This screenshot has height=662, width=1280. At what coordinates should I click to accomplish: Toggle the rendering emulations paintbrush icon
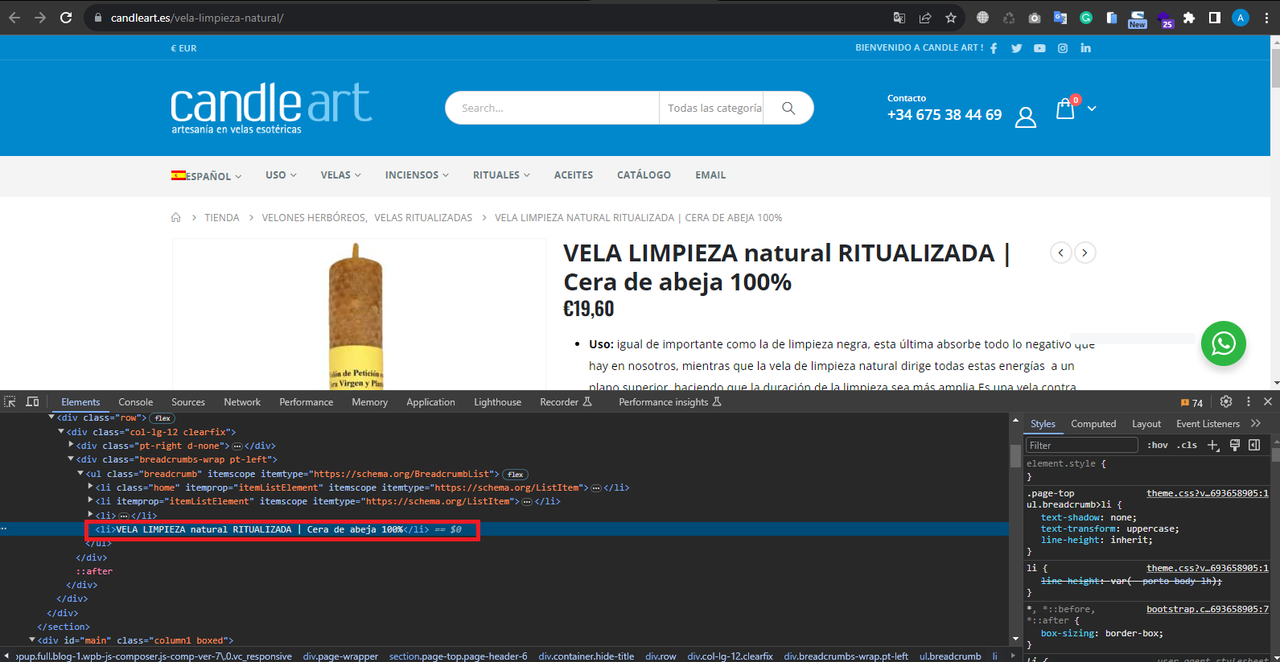1235,445
